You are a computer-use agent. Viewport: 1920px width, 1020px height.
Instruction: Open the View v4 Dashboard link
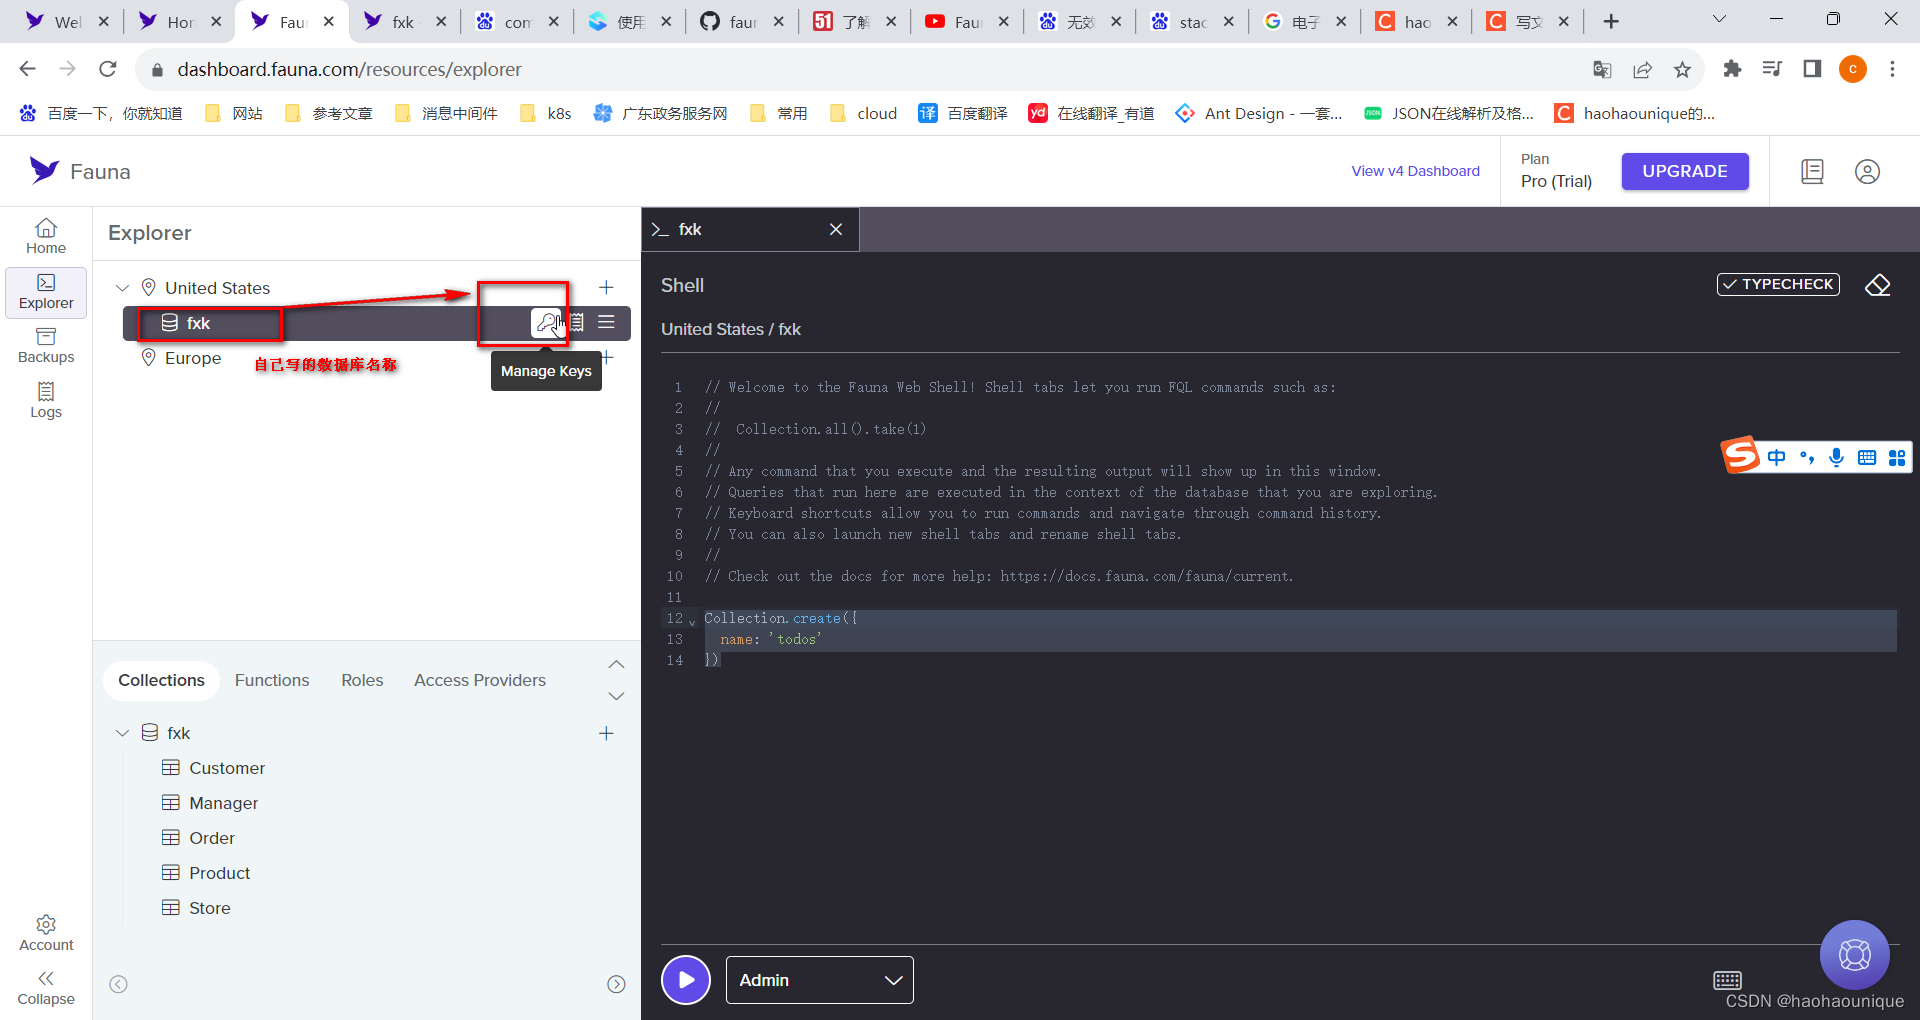1415,171
